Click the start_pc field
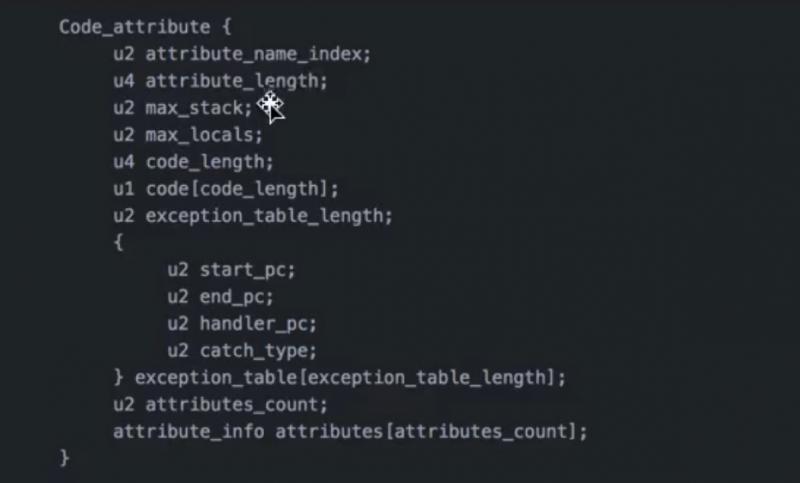 click(248, 270)
